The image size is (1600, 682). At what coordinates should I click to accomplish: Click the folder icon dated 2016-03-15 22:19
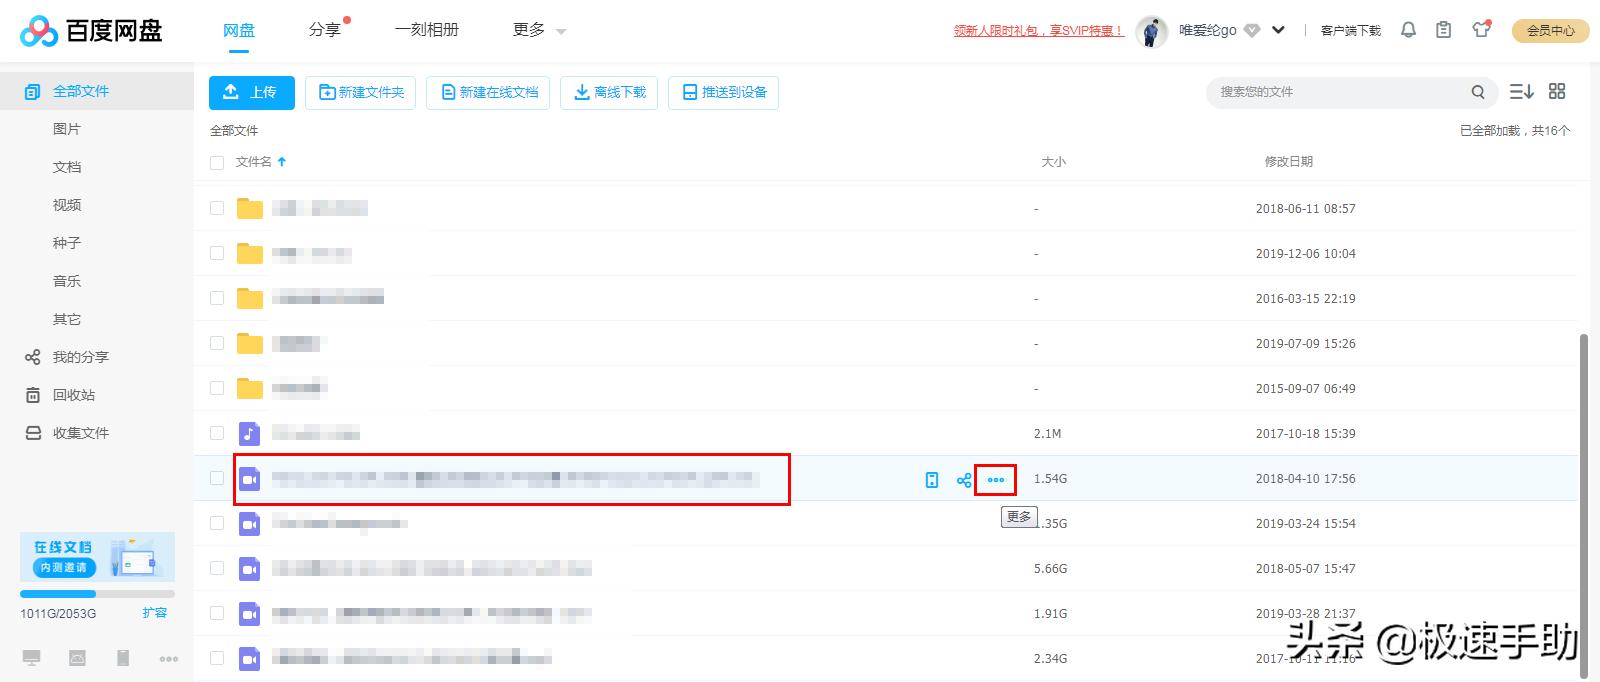(250, 298)
